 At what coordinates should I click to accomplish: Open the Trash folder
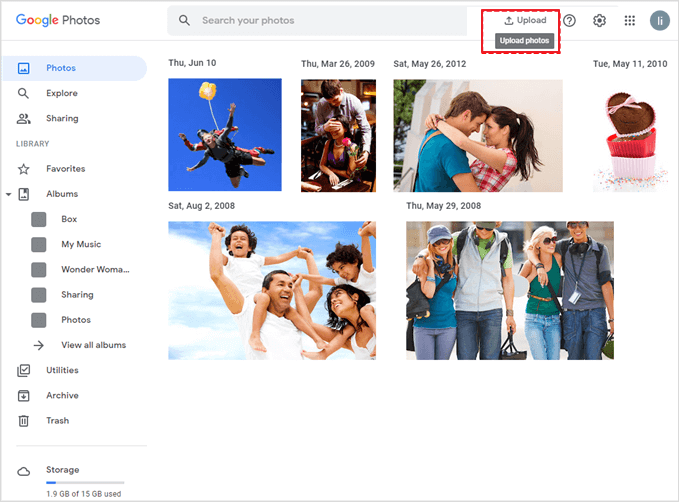coord(57,420)
